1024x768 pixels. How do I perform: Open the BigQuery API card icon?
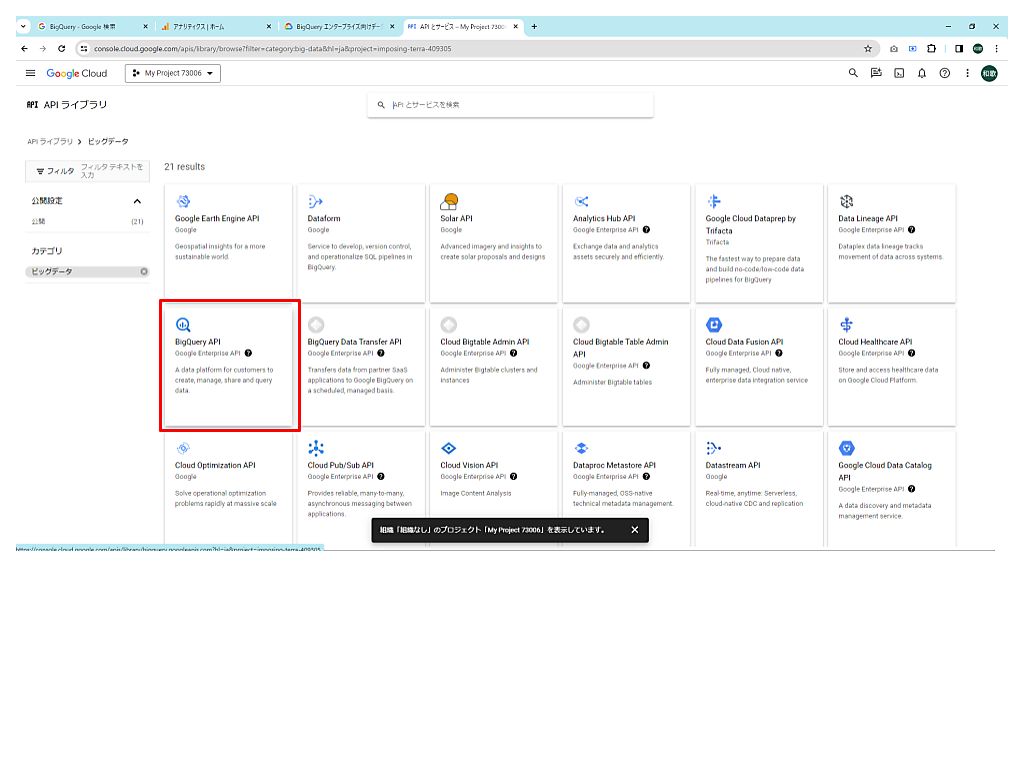click(183, 325)
